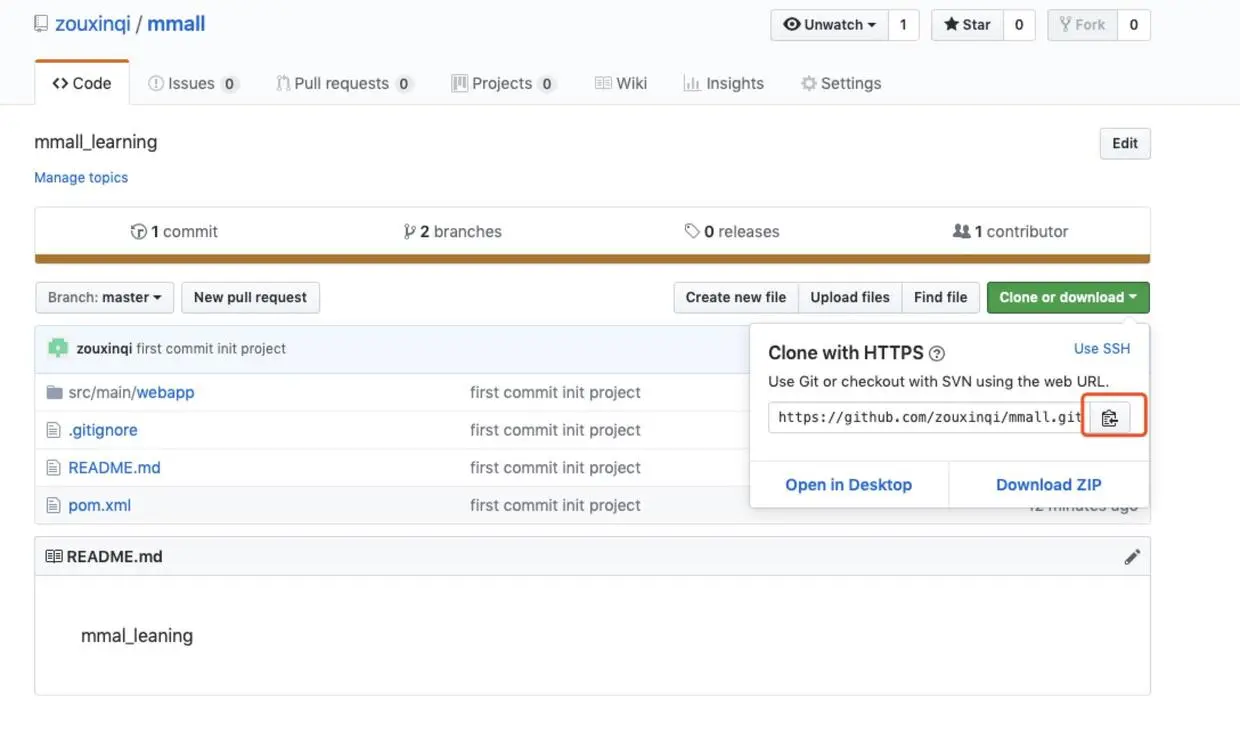Star the mmall repository
Viewport: 1240px width, 731px height.
click(x=967, y=25)
